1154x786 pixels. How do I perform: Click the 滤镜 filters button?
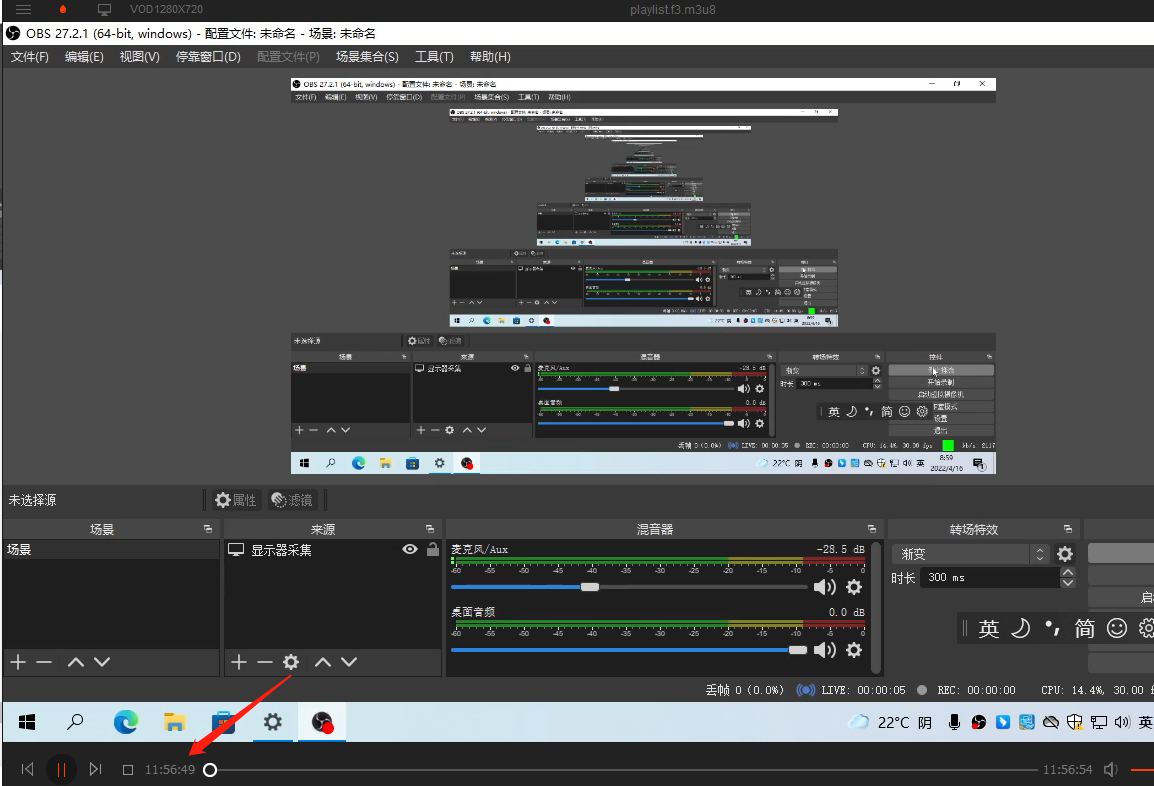click(292, 500)
